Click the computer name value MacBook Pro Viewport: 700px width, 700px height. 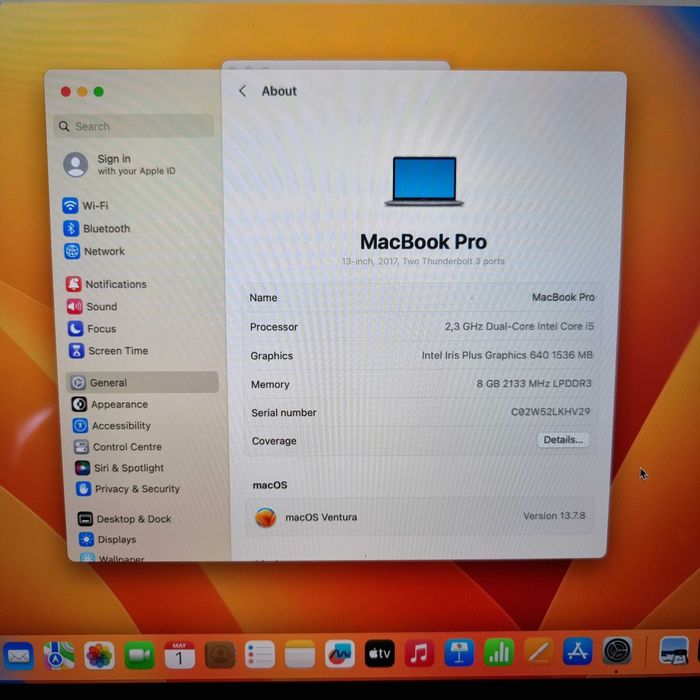[x=563, y=297]
